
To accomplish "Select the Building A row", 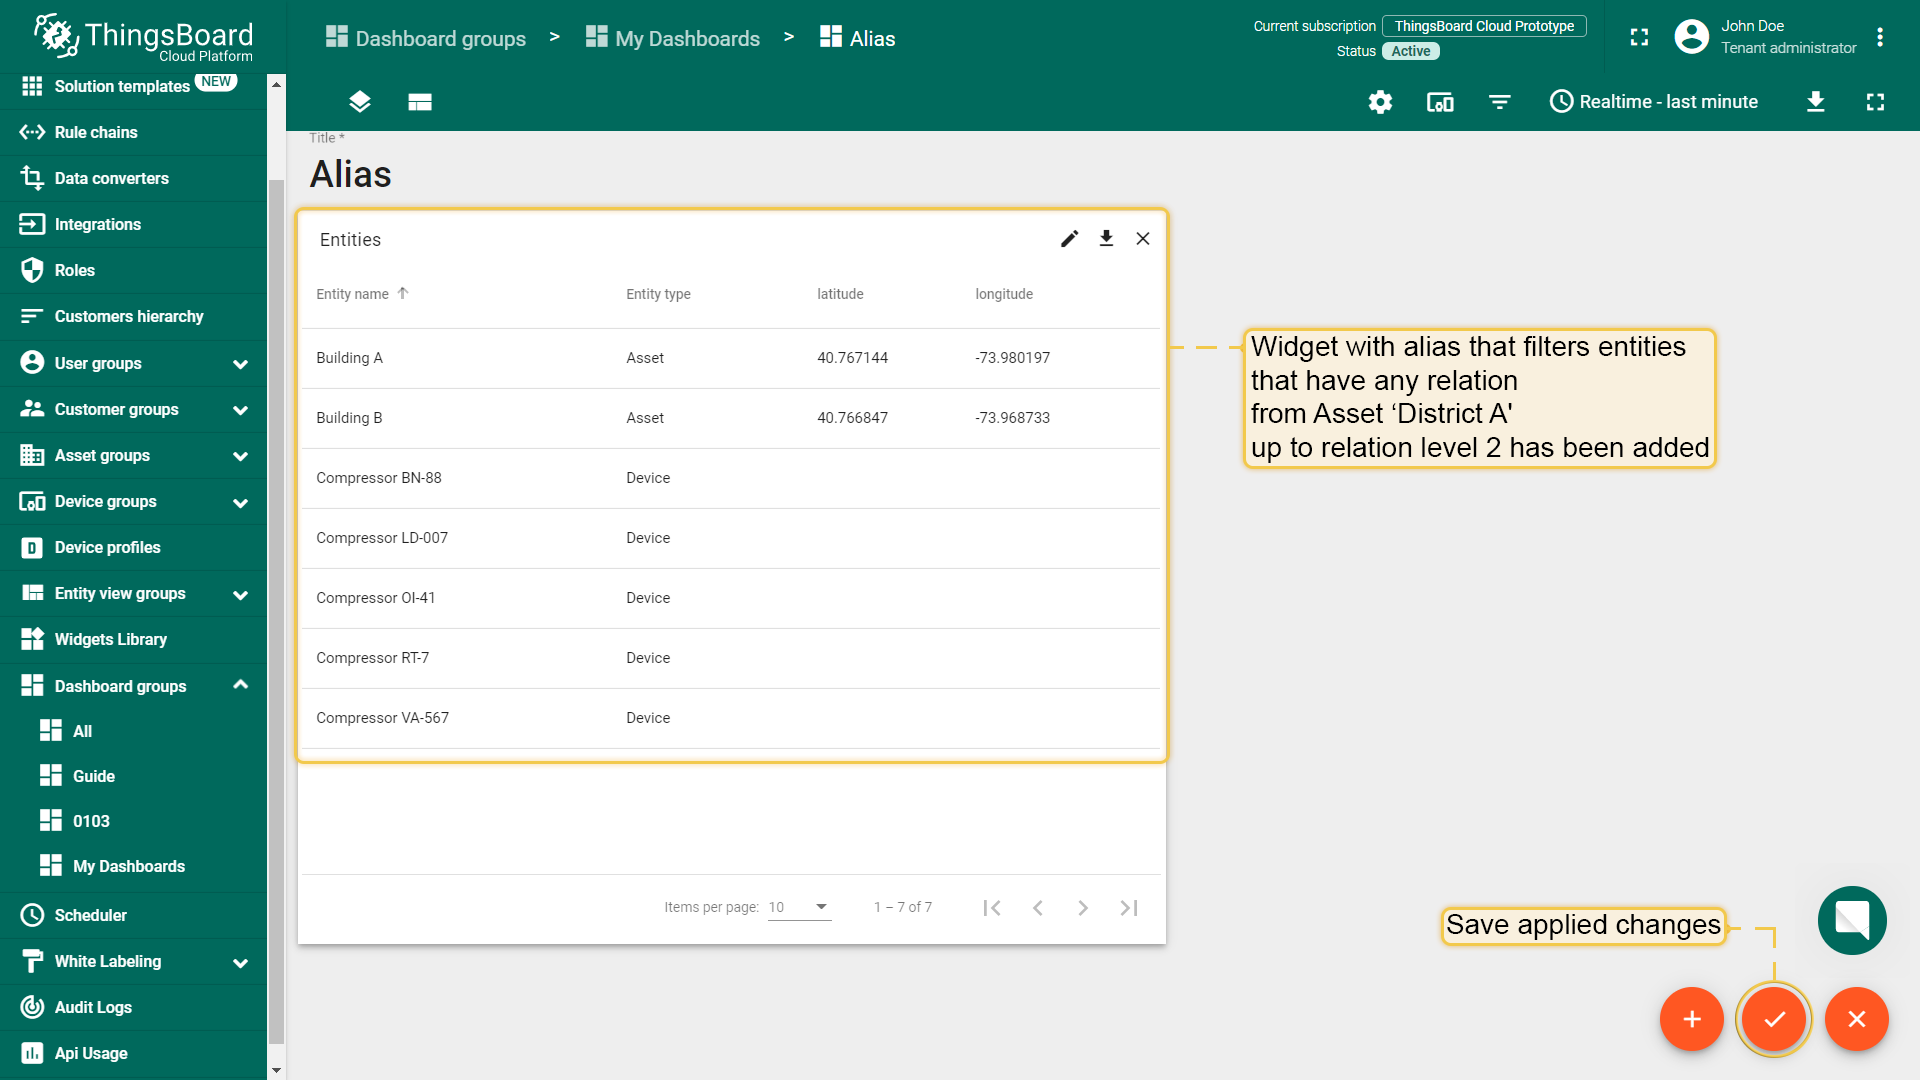I will (x=731, y=358).
